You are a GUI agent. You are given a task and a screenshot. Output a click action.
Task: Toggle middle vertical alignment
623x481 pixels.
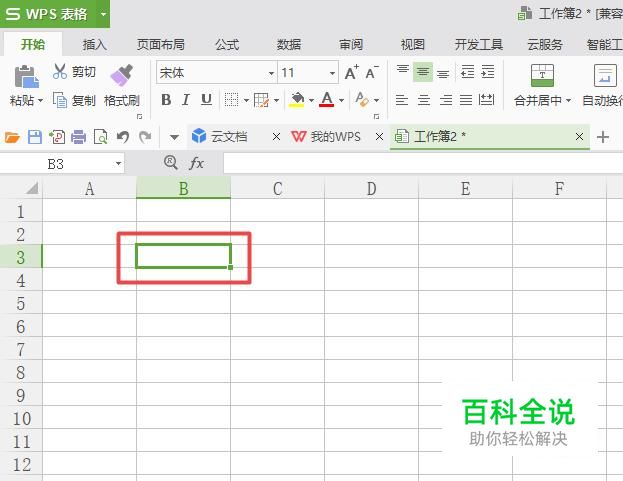point(423,72)
